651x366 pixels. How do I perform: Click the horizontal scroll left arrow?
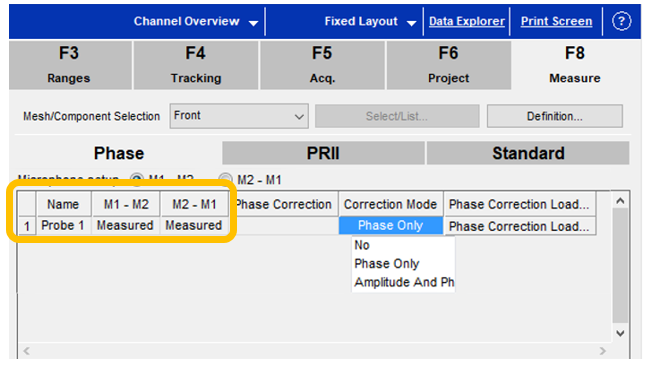click(27, 351)
